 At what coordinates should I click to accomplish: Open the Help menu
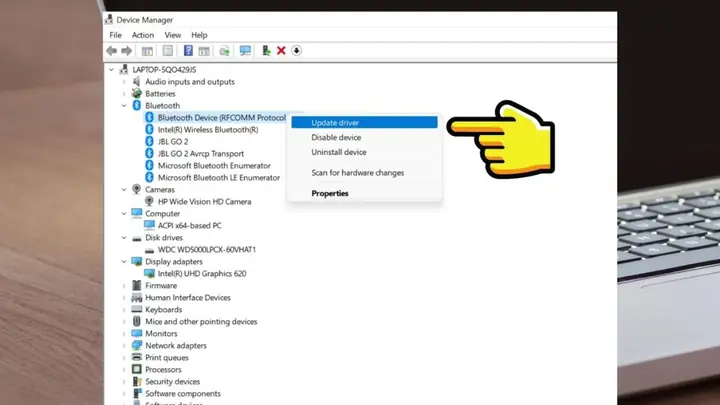click(199, 35)
